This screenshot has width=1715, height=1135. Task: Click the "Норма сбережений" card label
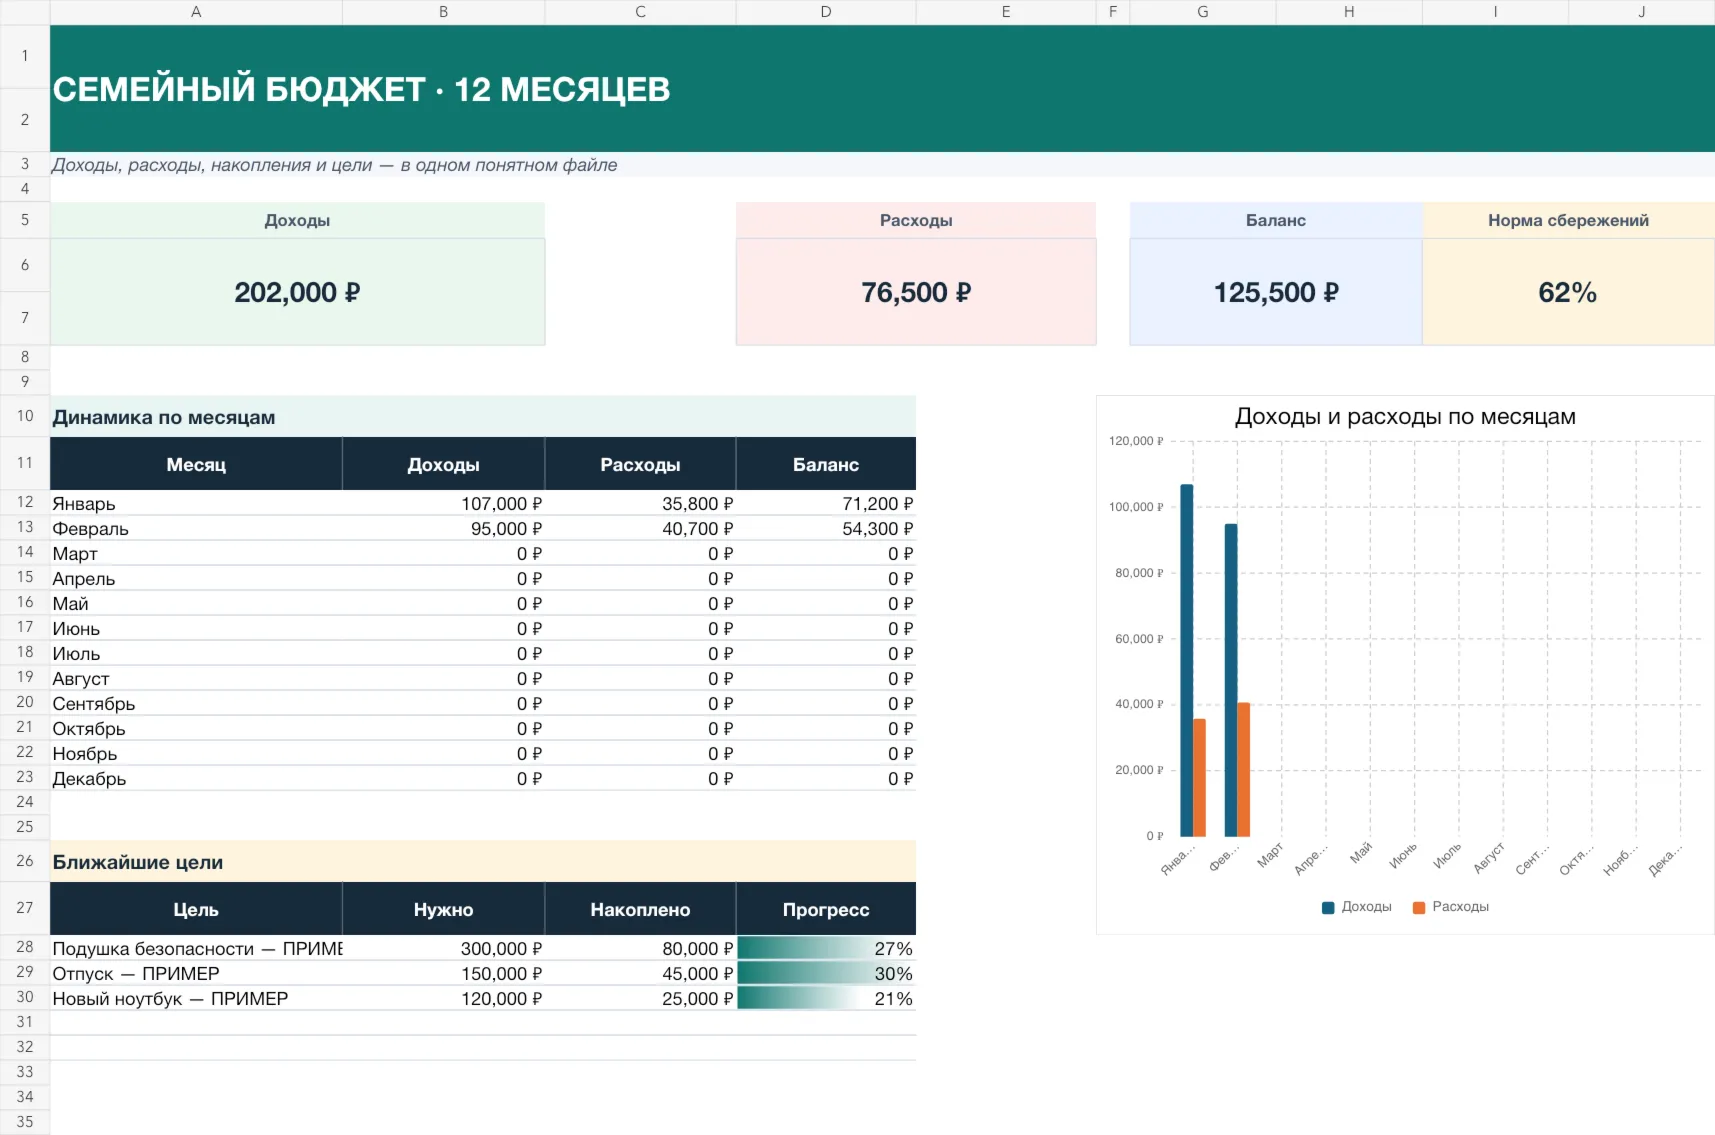pos(1568,220)
